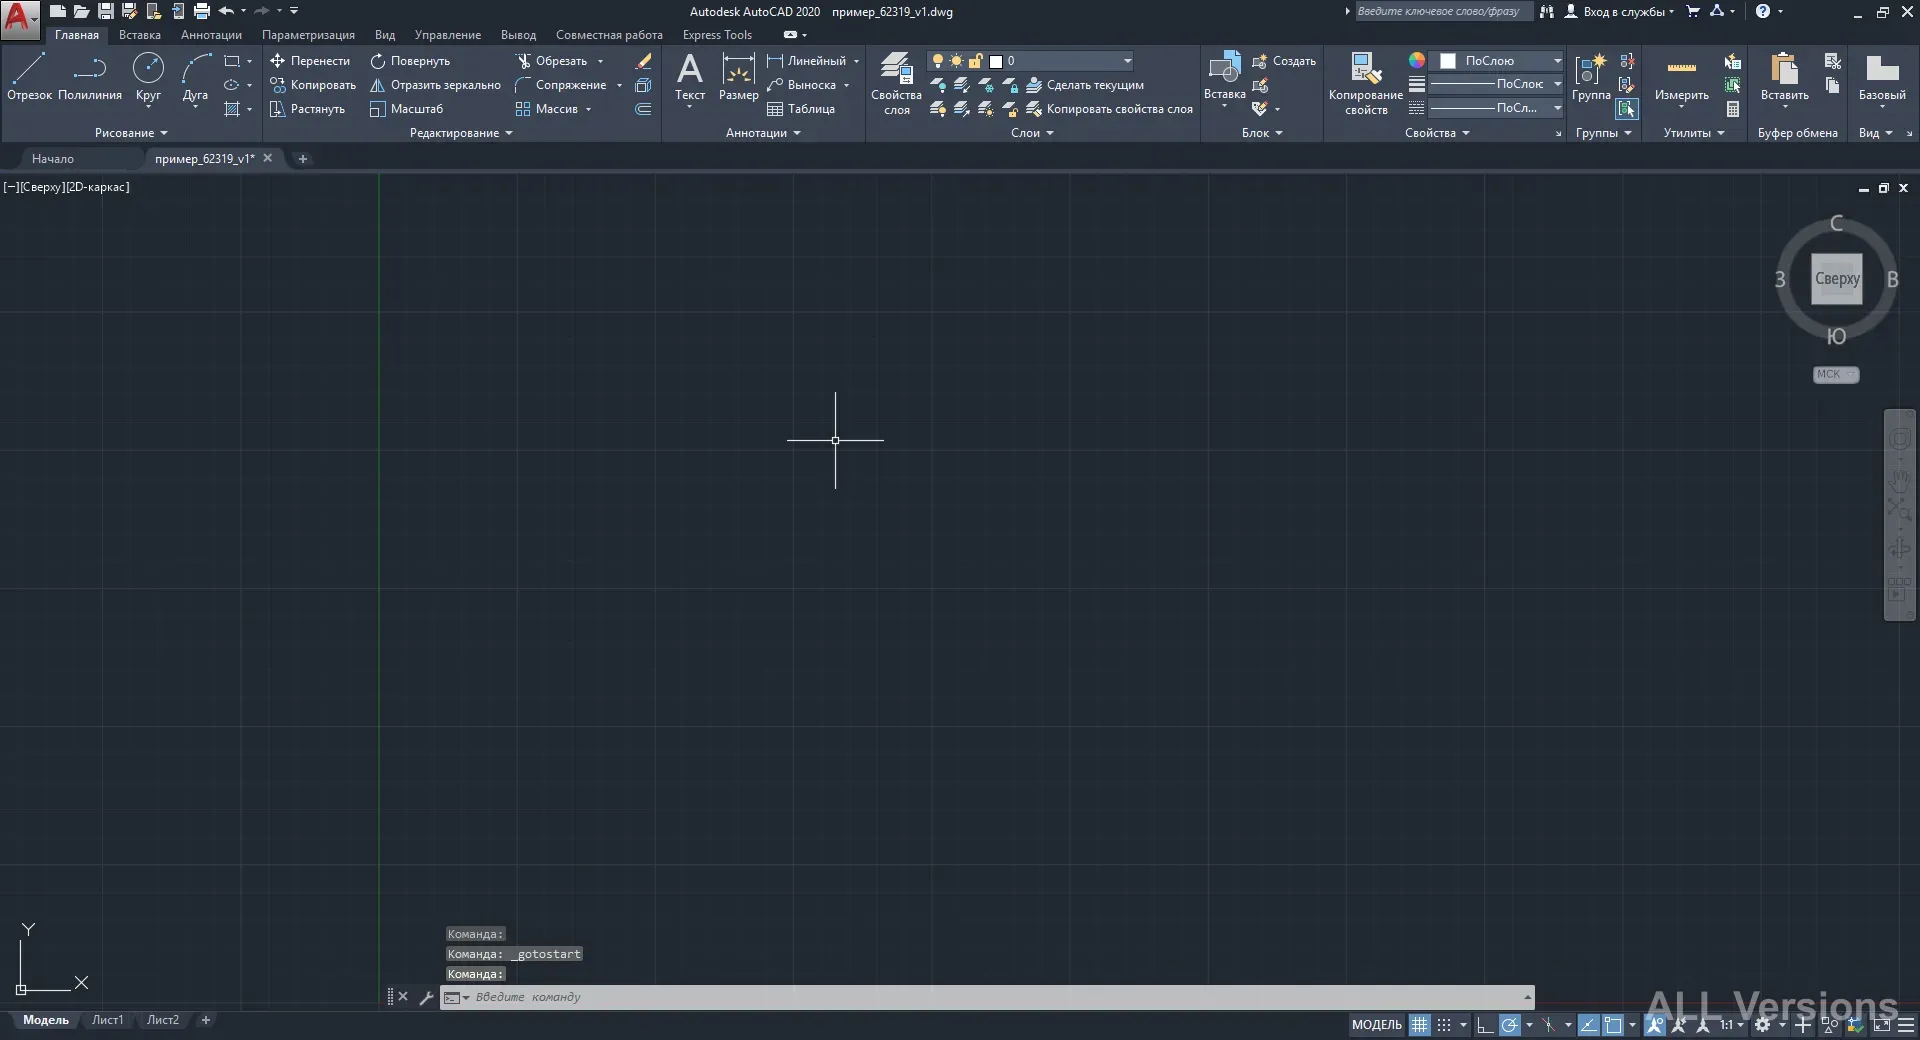Click the Копировать (Copy) tool

point(313,85)
